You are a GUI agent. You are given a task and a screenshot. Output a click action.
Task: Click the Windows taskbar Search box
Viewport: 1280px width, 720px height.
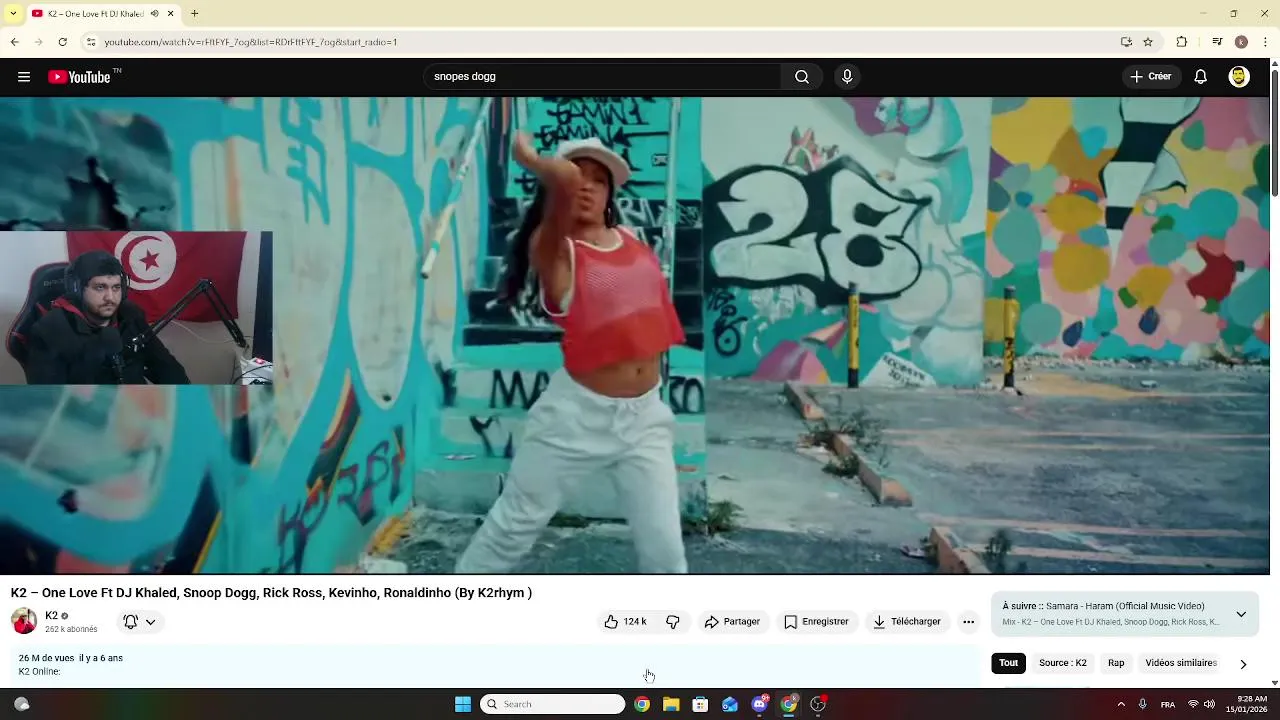[553, 704]
